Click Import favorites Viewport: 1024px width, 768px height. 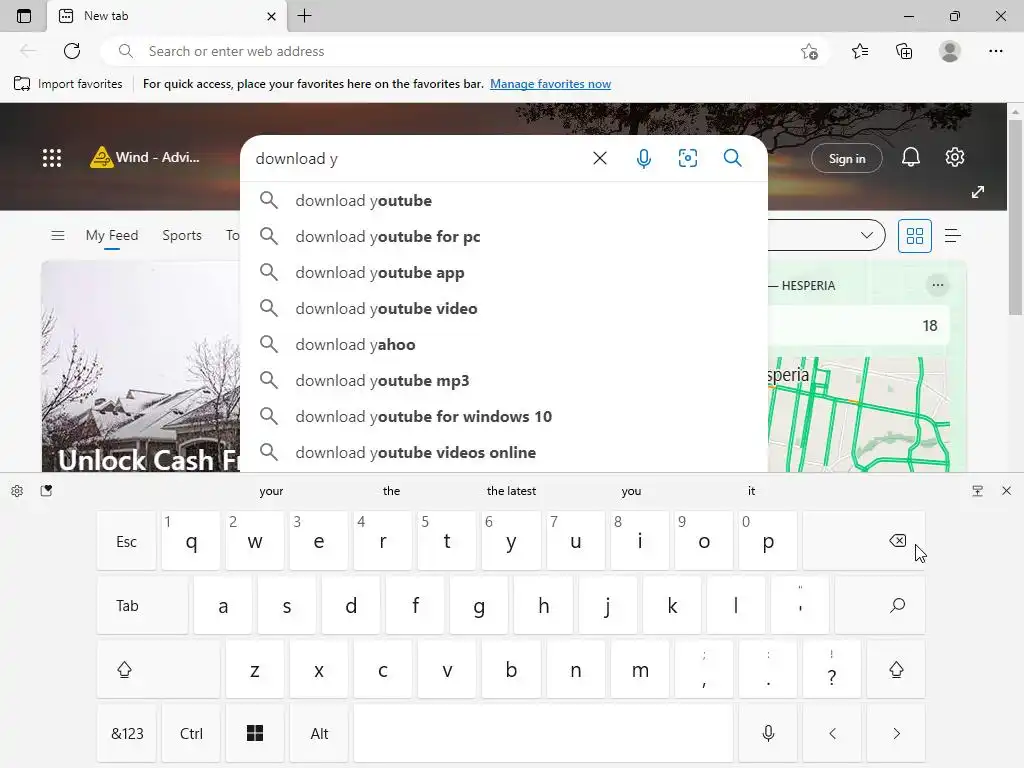[x=68, y=84]
